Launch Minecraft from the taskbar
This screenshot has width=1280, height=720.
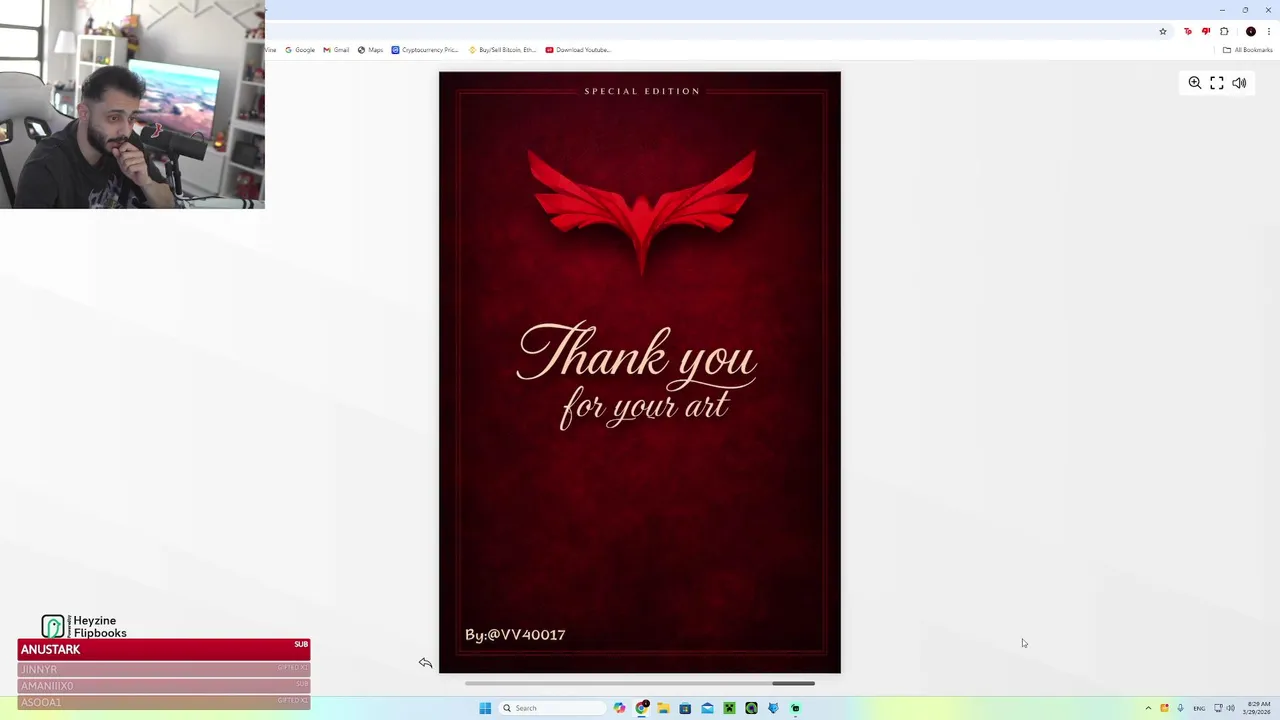[729, 708]
